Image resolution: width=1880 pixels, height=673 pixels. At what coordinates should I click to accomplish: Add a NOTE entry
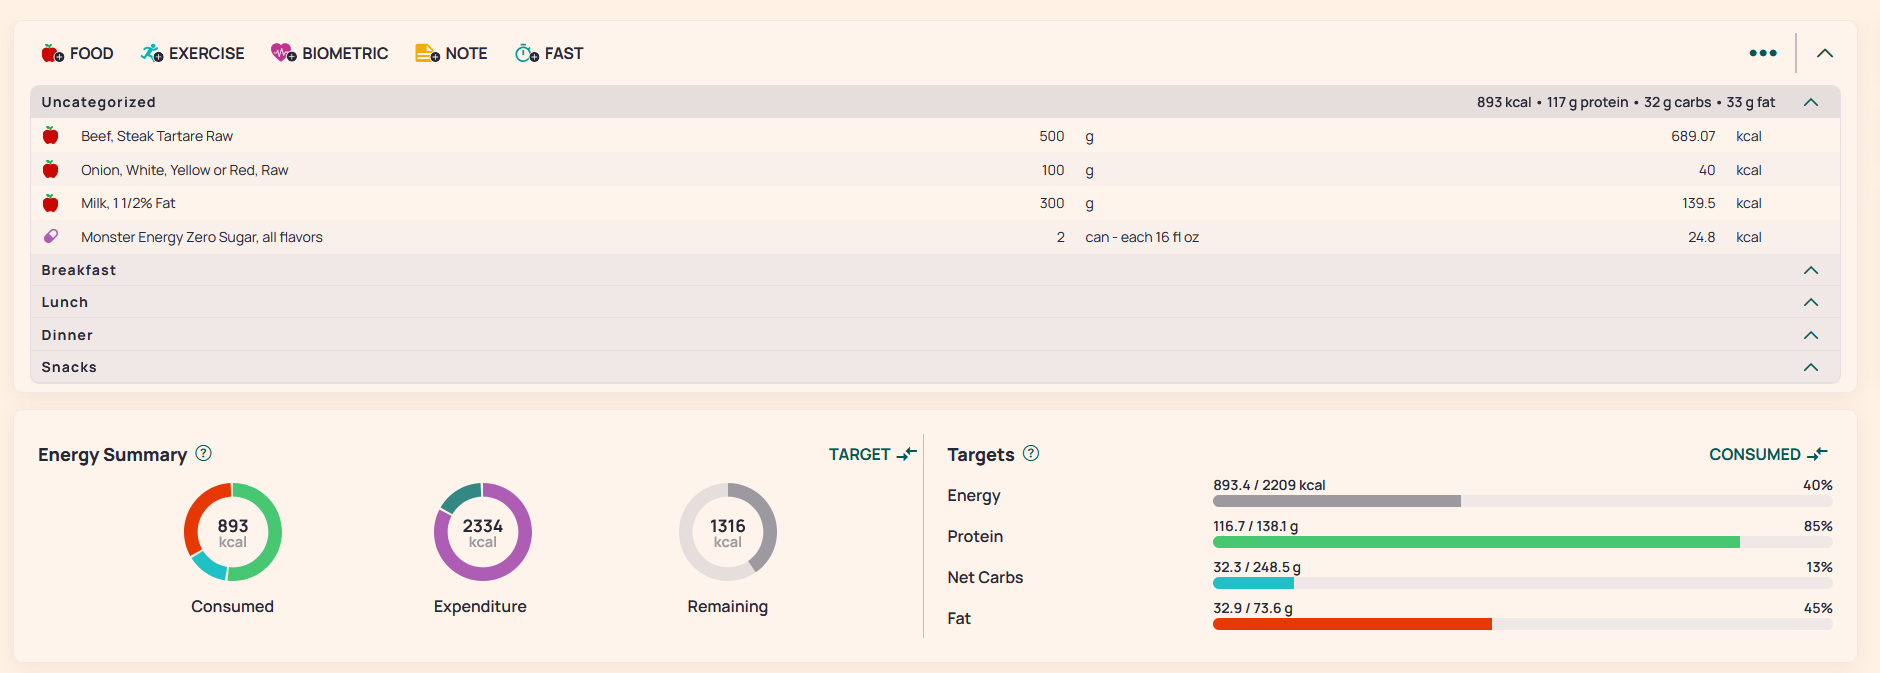point(451,53)
